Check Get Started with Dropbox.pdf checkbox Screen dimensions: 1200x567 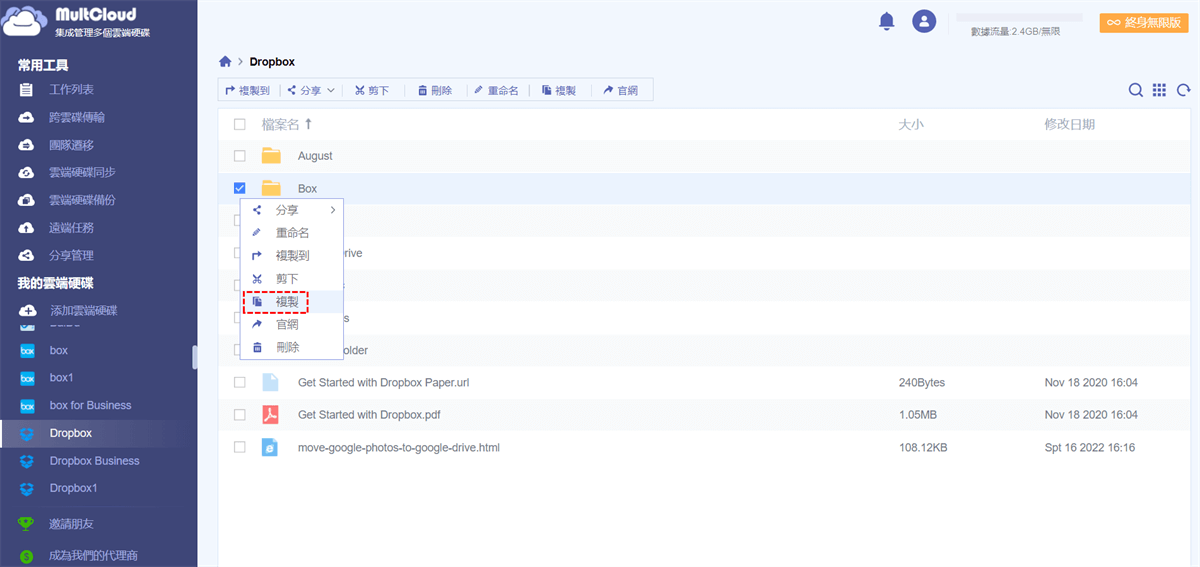pos(239,415)
